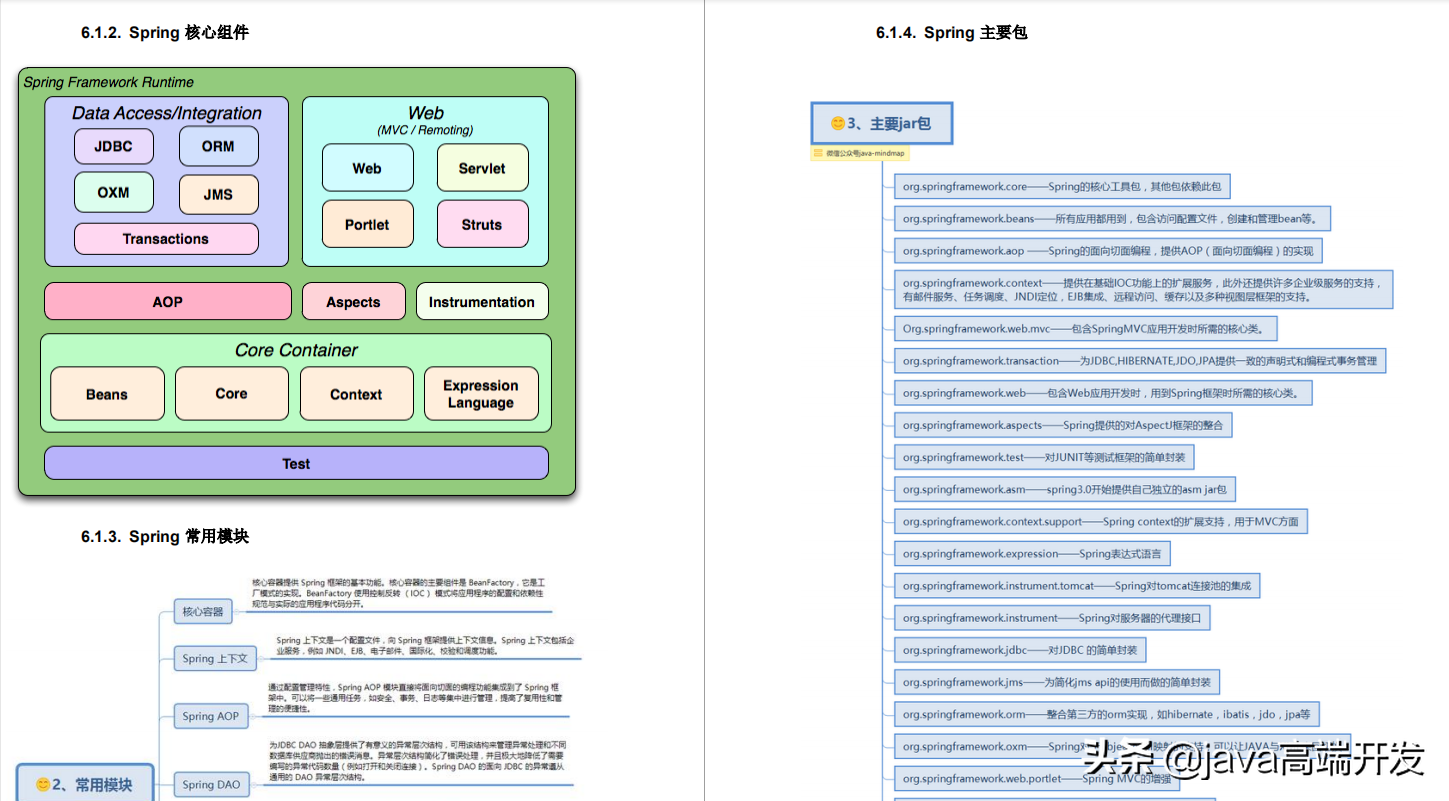
Task: Click the Transactions box
Action: tap(166, 239)
